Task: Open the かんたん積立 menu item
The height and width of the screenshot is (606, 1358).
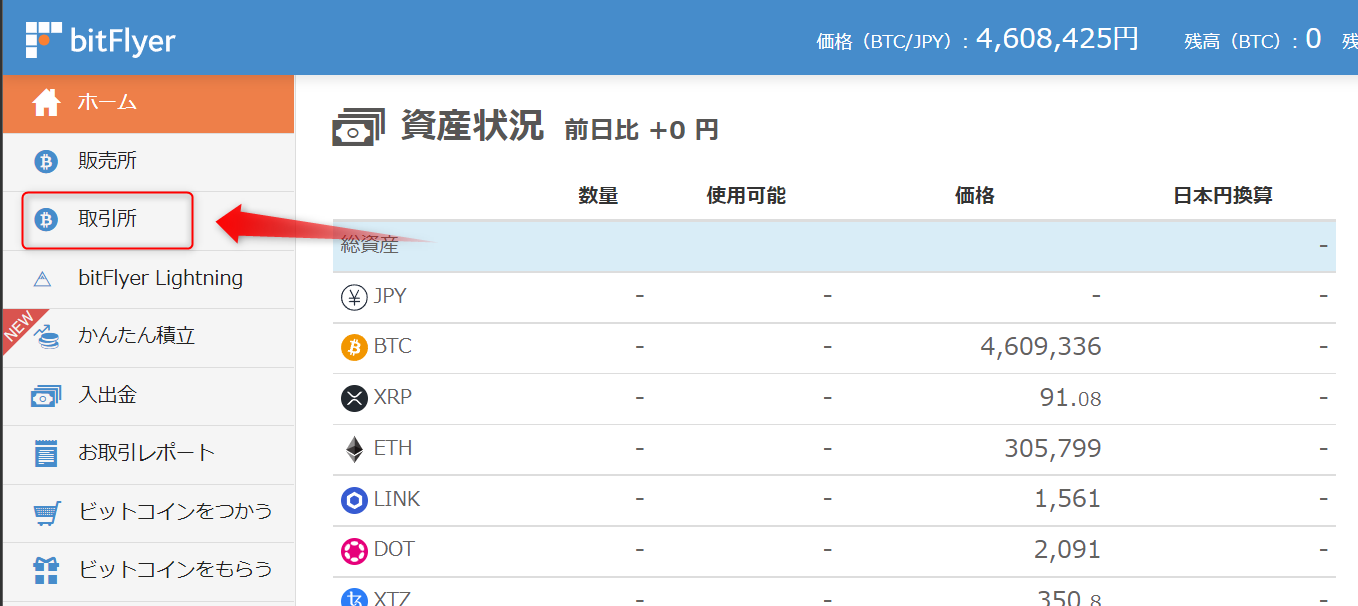Action: tap(148, 337)
